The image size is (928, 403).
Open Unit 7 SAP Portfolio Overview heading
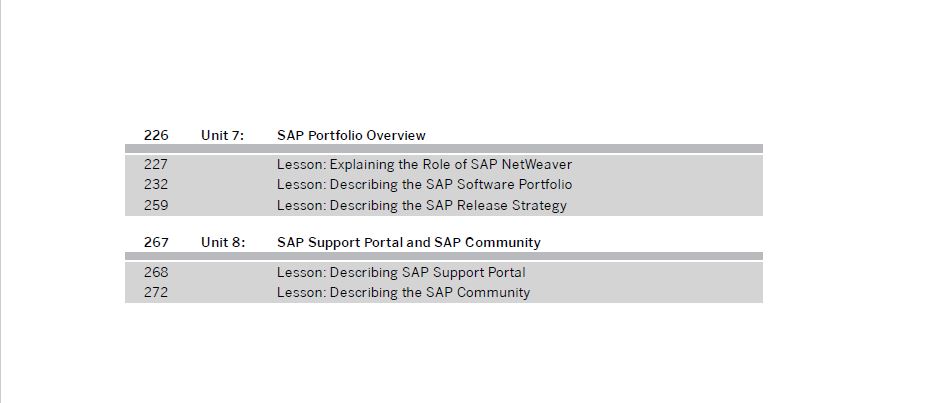[351, 136]
